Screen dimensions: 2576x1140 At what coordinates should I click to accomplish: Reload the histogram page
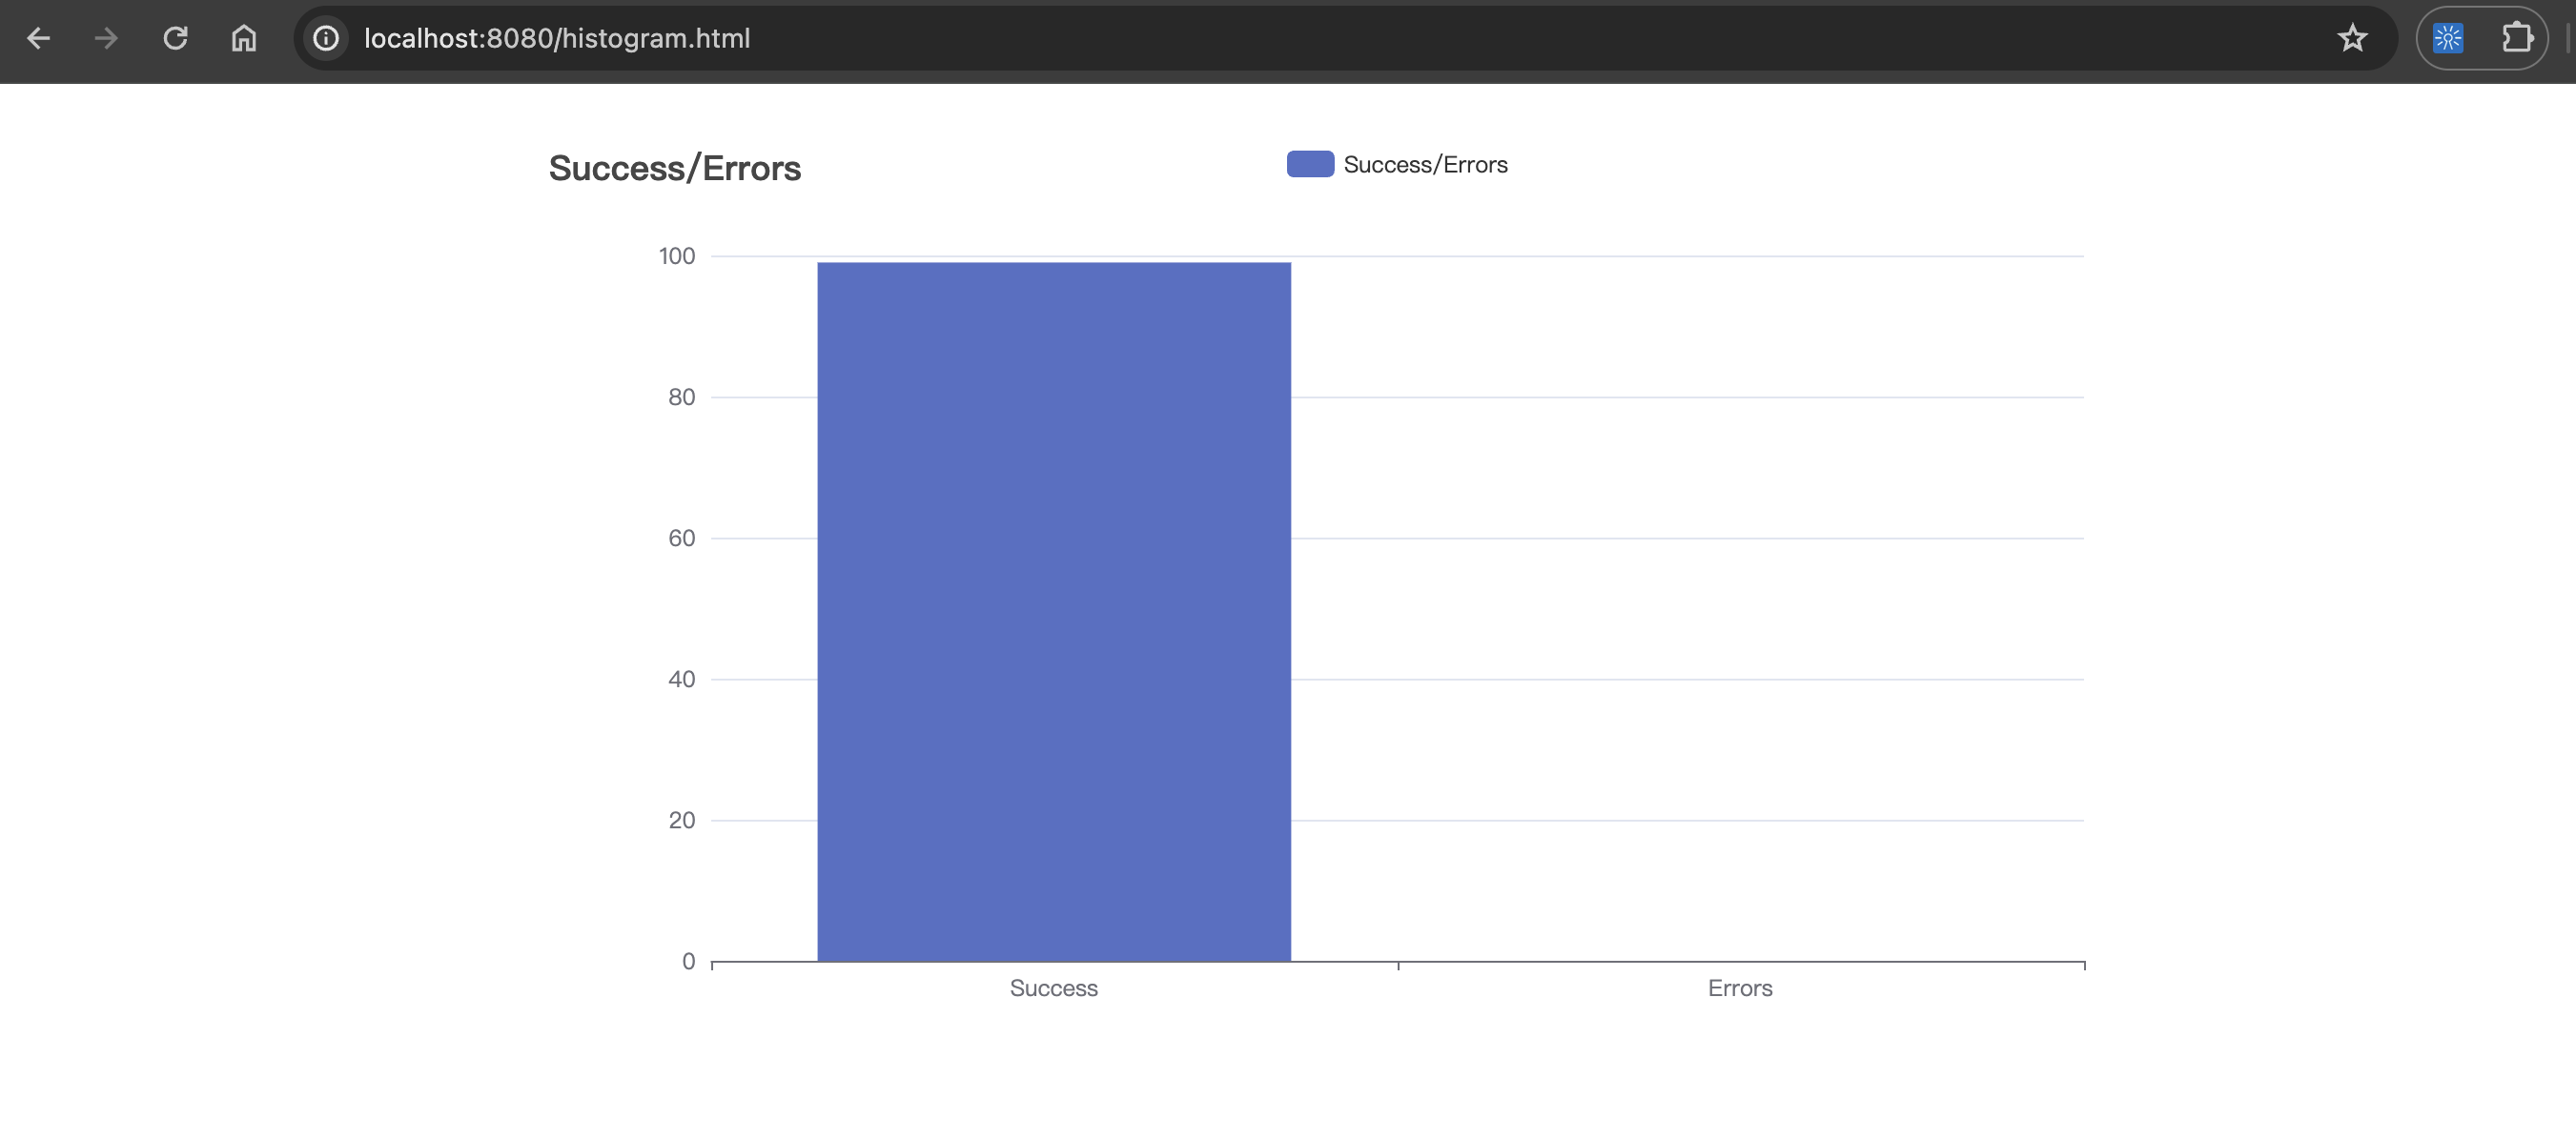click(175, 38)
